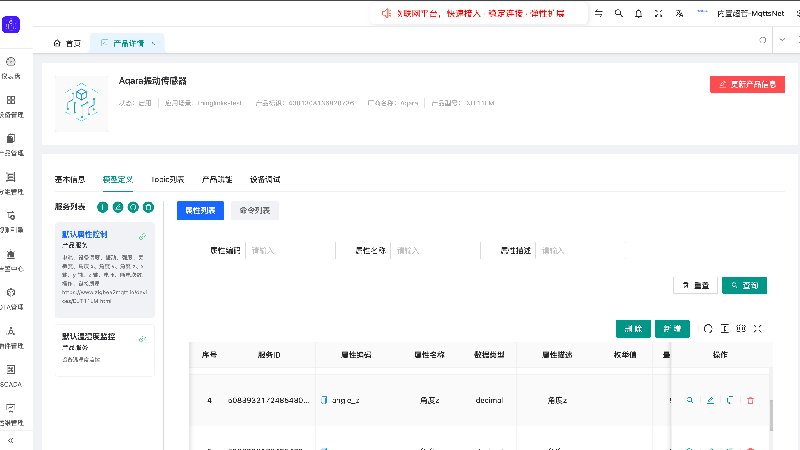Open the notifications bell
This screenshot has width=800, height=450.
638,13
